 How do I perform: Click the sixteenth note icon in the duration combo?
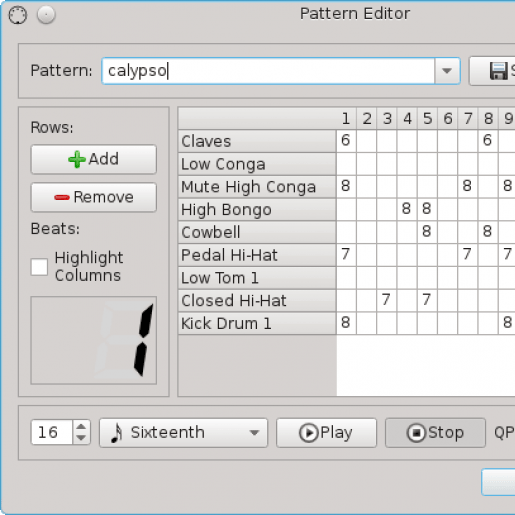pyautogui.click(x=116, y=433)
